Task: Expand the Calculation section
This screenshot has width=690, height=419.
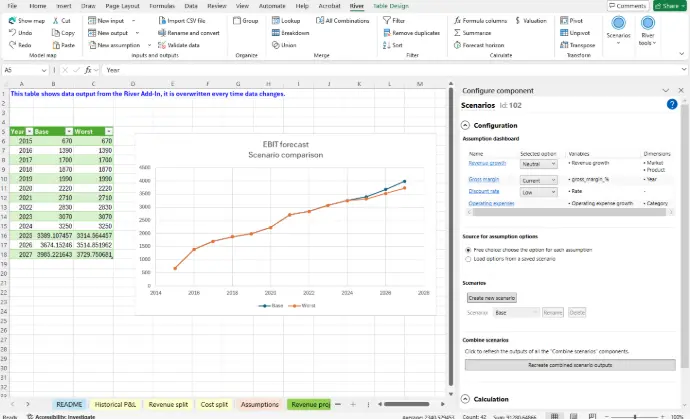Action: (465, 396)
